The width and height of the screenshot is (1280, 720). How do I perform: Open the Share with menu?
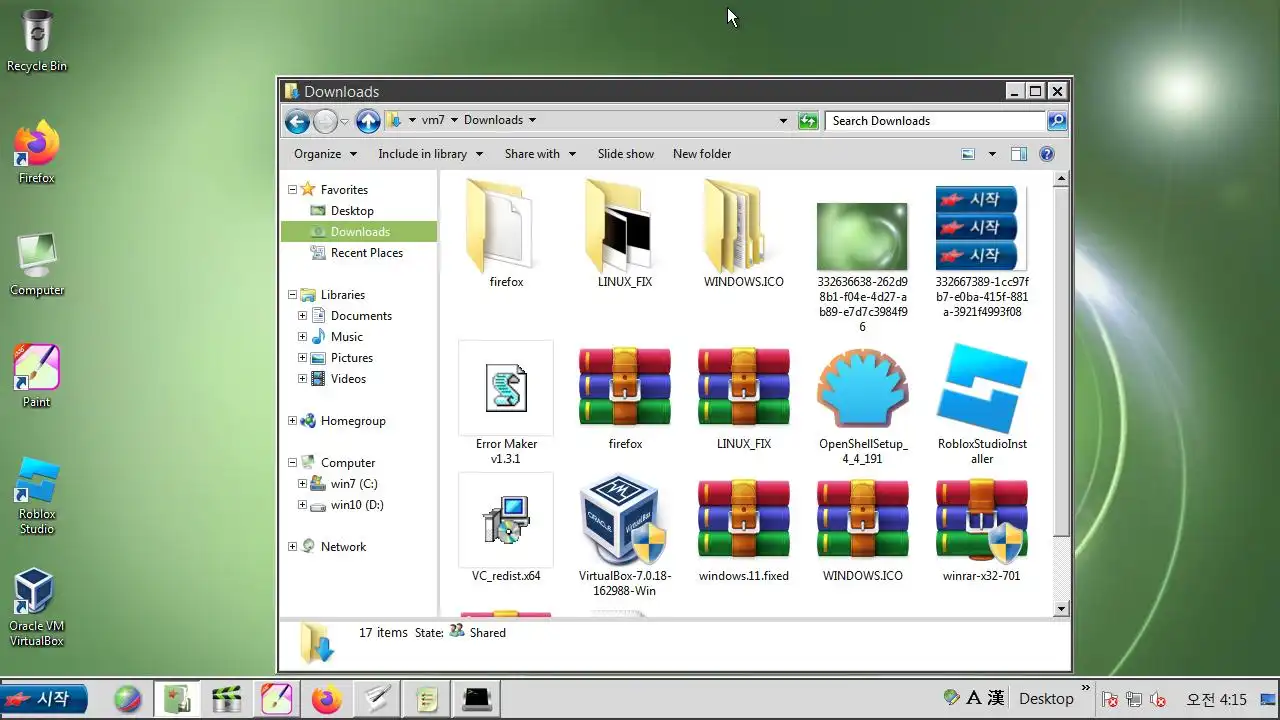[540, 154]
